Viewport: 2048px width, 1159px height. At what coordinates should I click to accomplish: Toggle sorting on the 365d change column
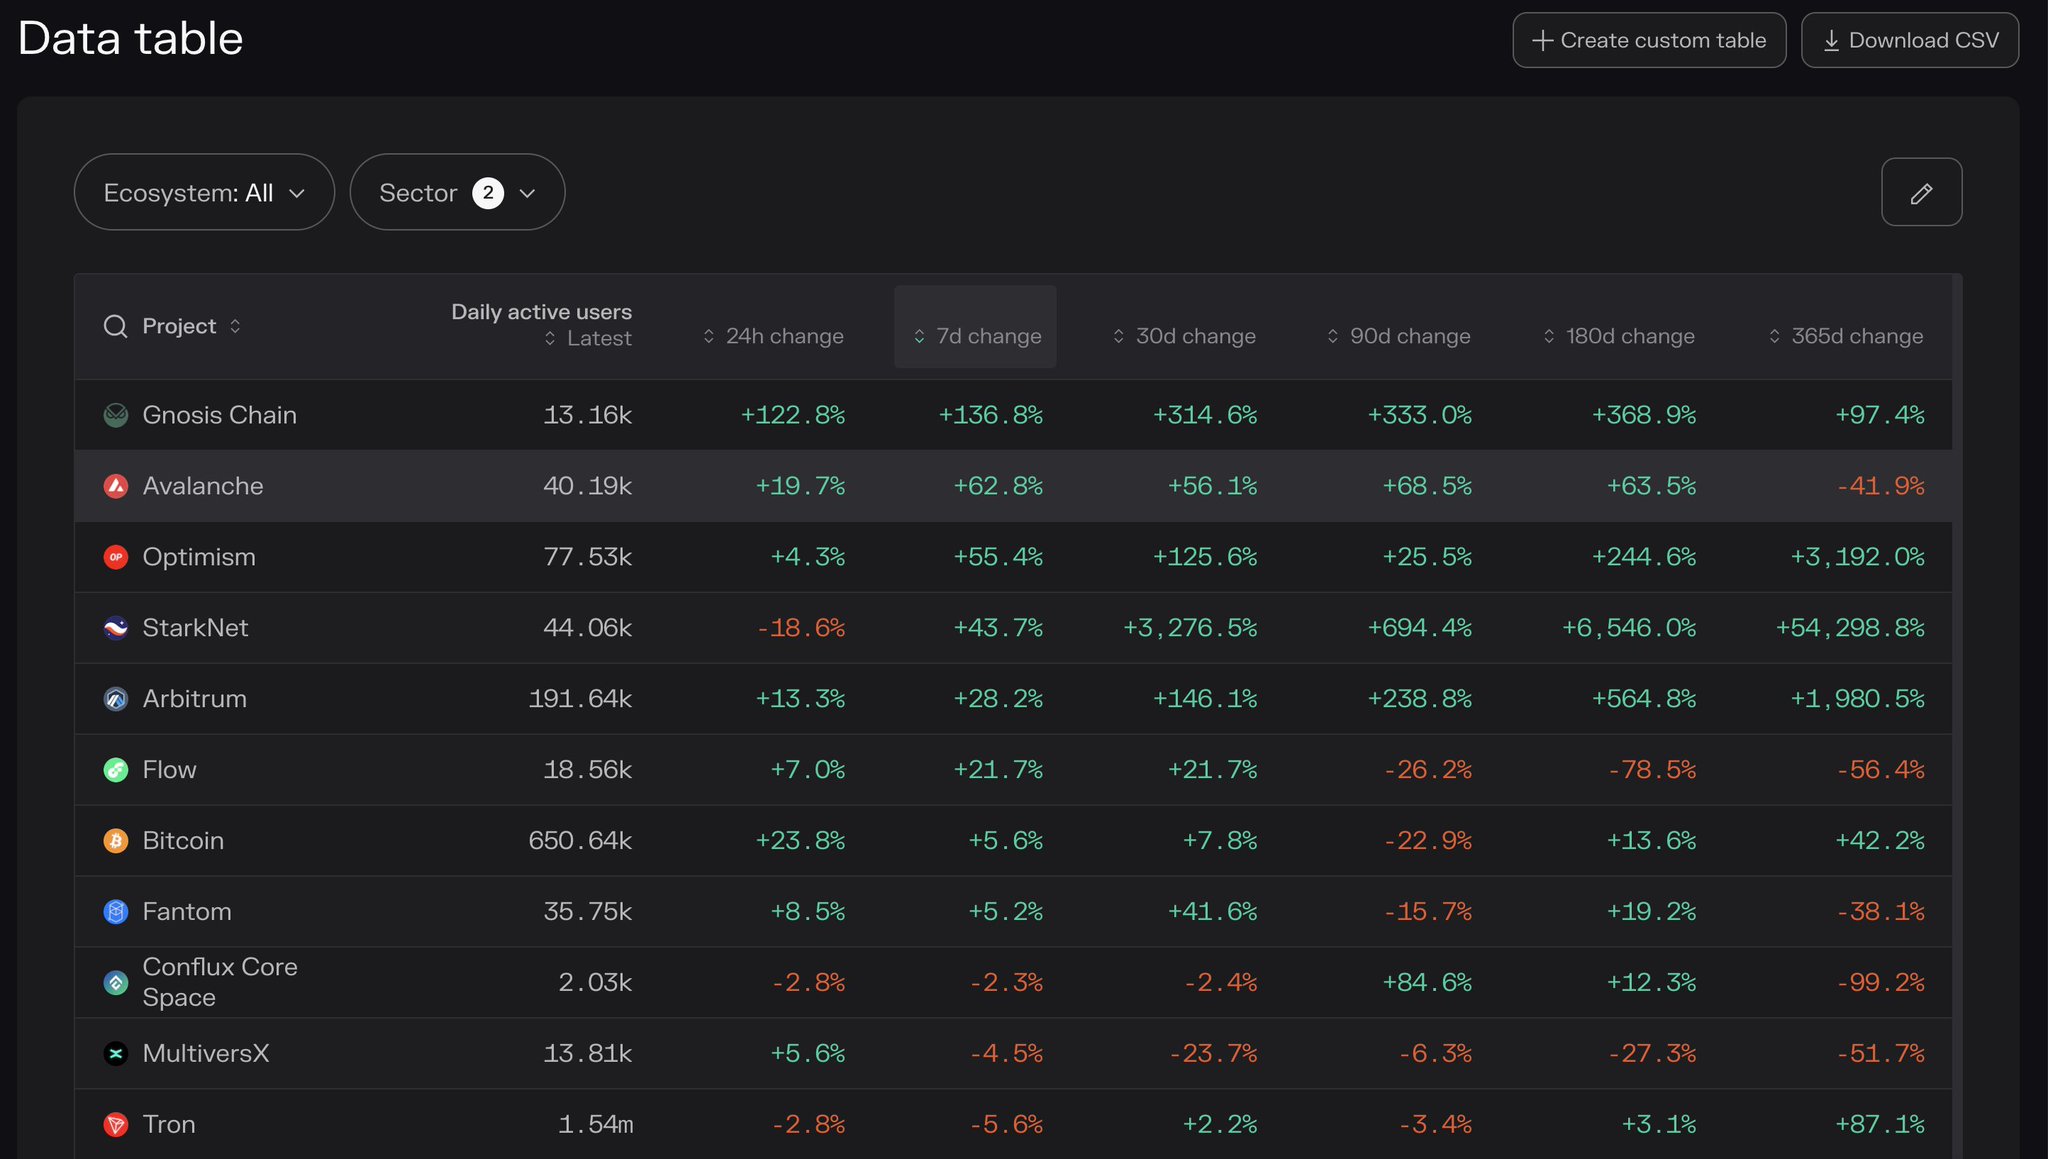1775,336
